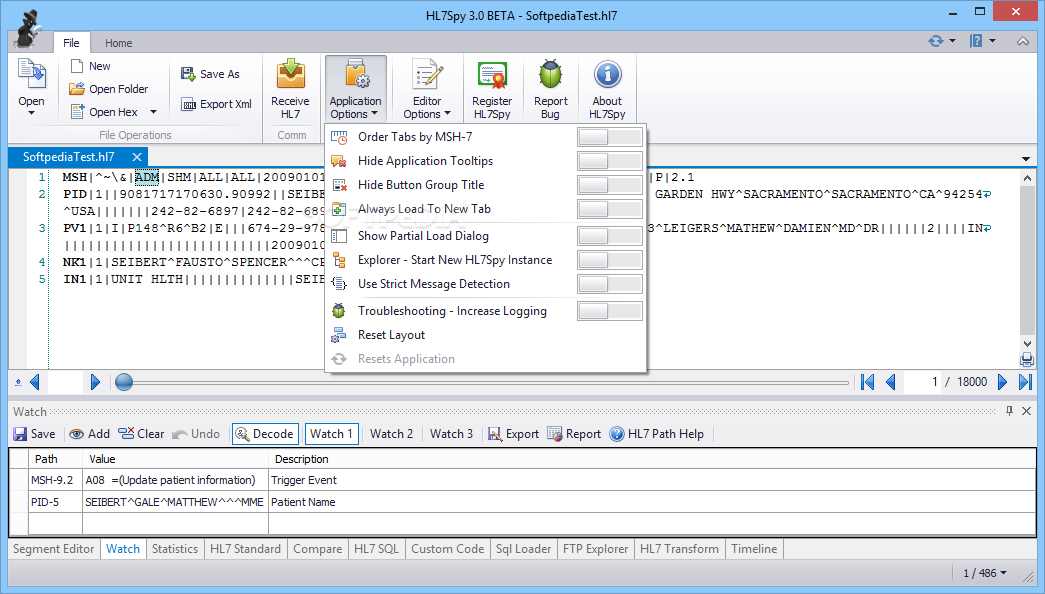Toggle Hide Application Tooltips switch
The image size is (1045, 594).
click(609, 161)
